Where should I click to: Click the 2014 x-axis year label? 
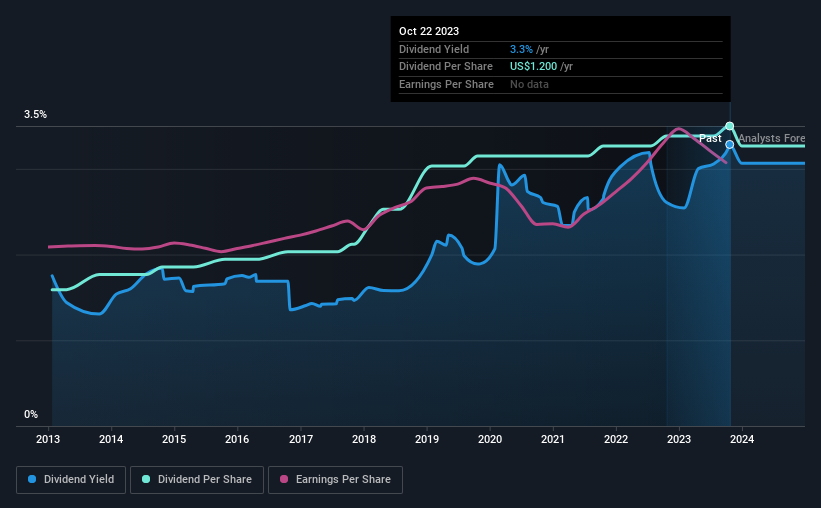click(x=111, y=439)
